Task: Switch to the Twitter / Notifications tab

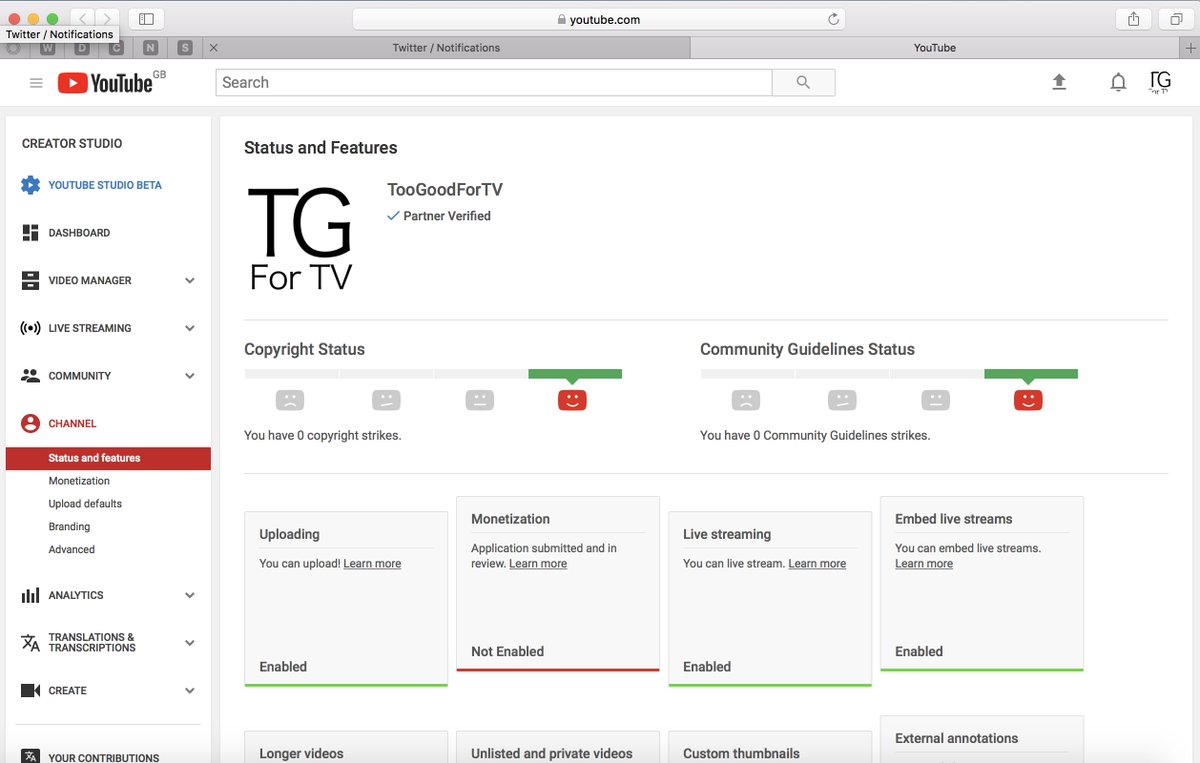Action: [446, 48]
